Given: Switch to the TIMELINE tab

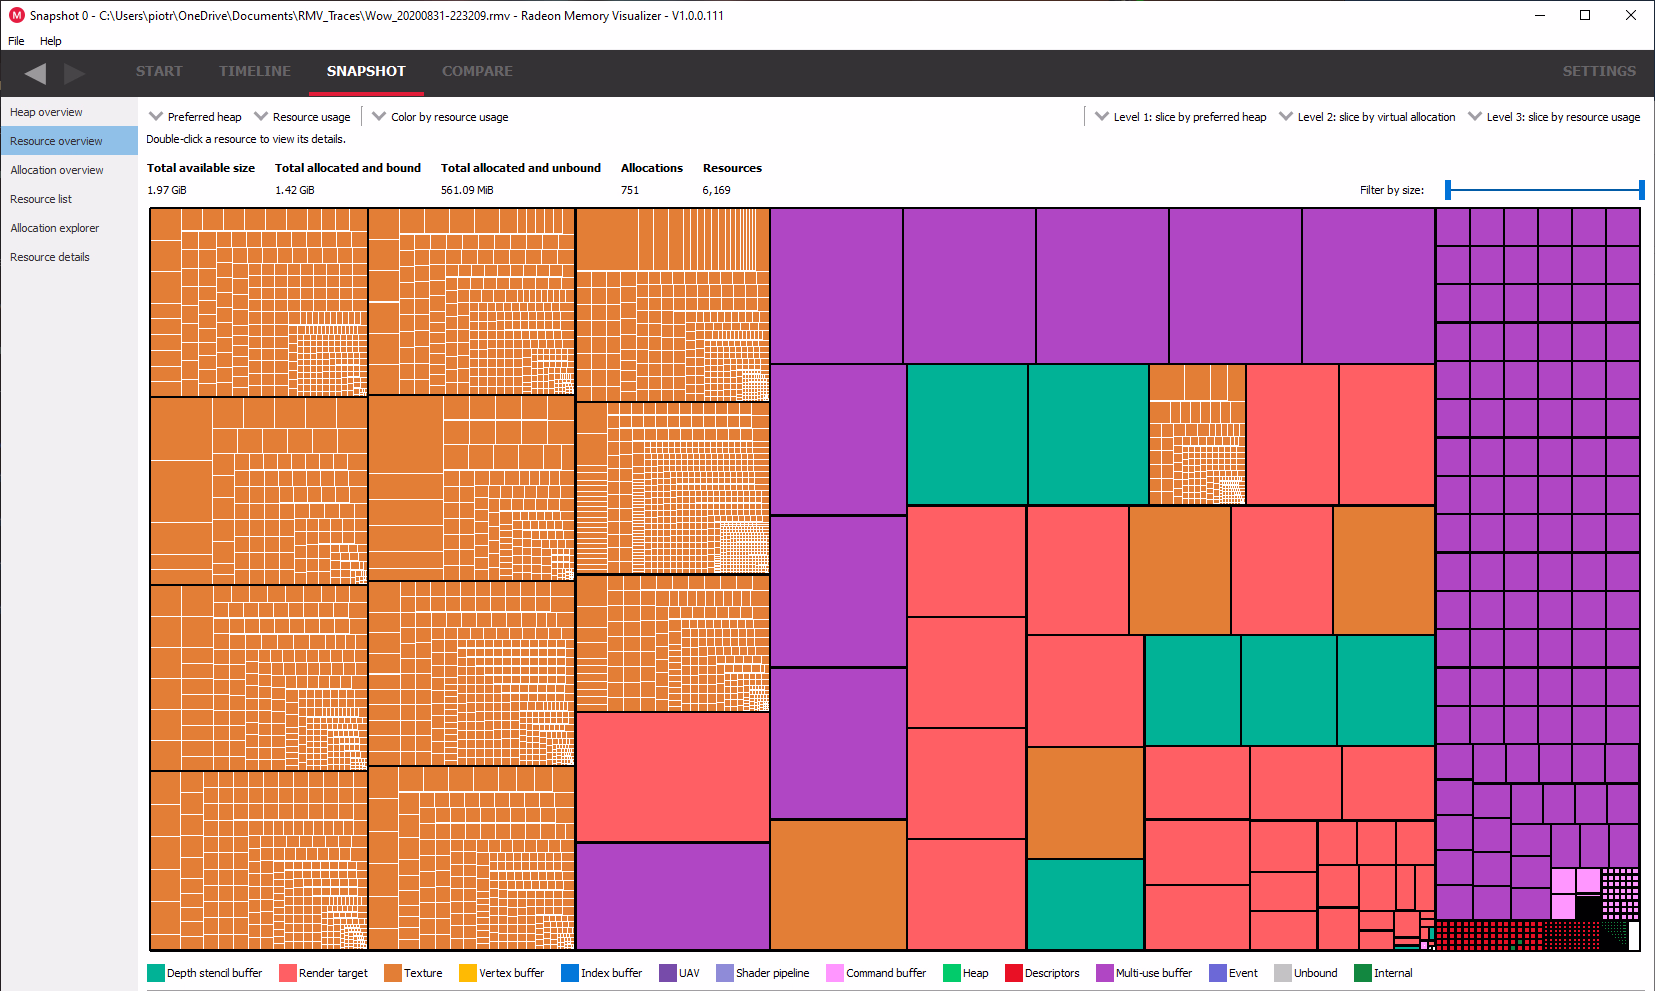Looking at the screenshot, I should click(255, 72).
